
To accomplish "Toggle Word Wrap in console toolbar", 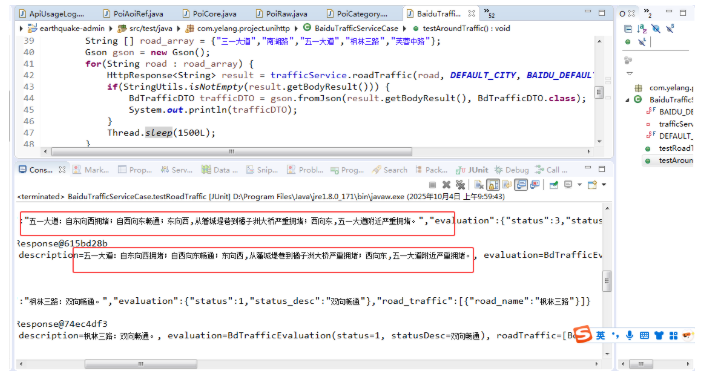I will [x=507, y=185].
